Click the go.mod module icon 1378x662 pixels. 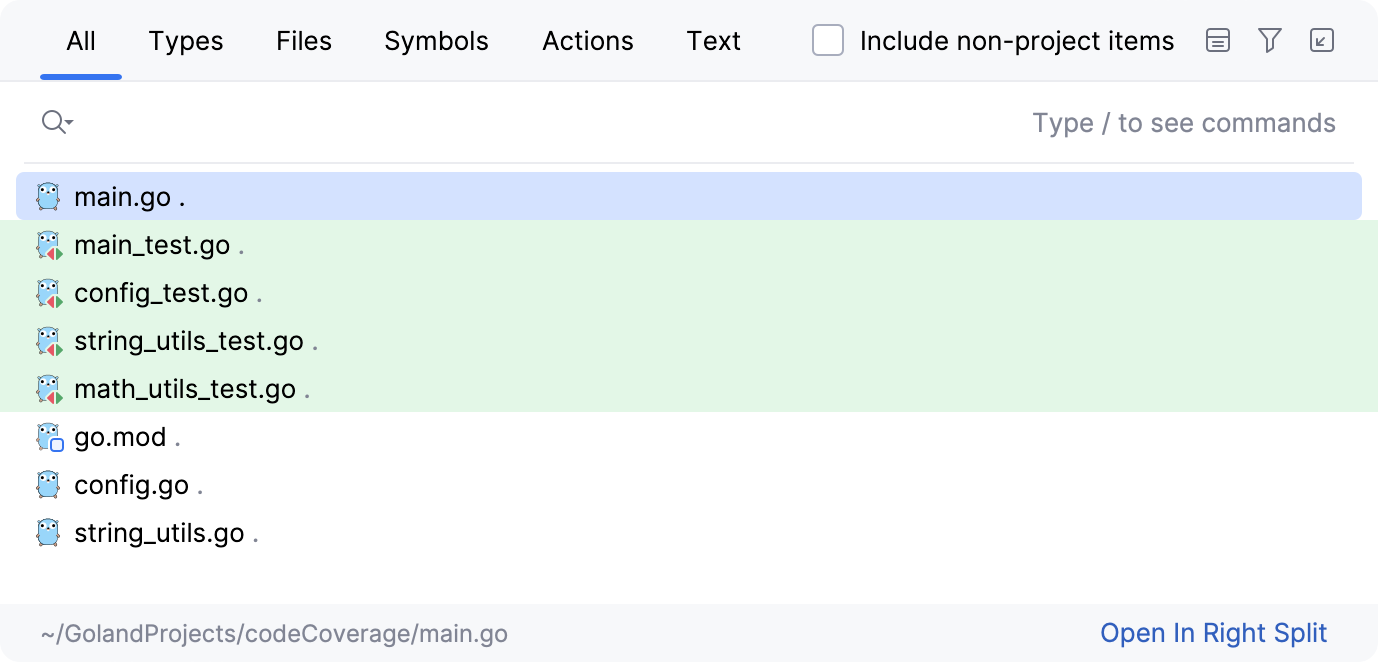(x=47, y=436)
